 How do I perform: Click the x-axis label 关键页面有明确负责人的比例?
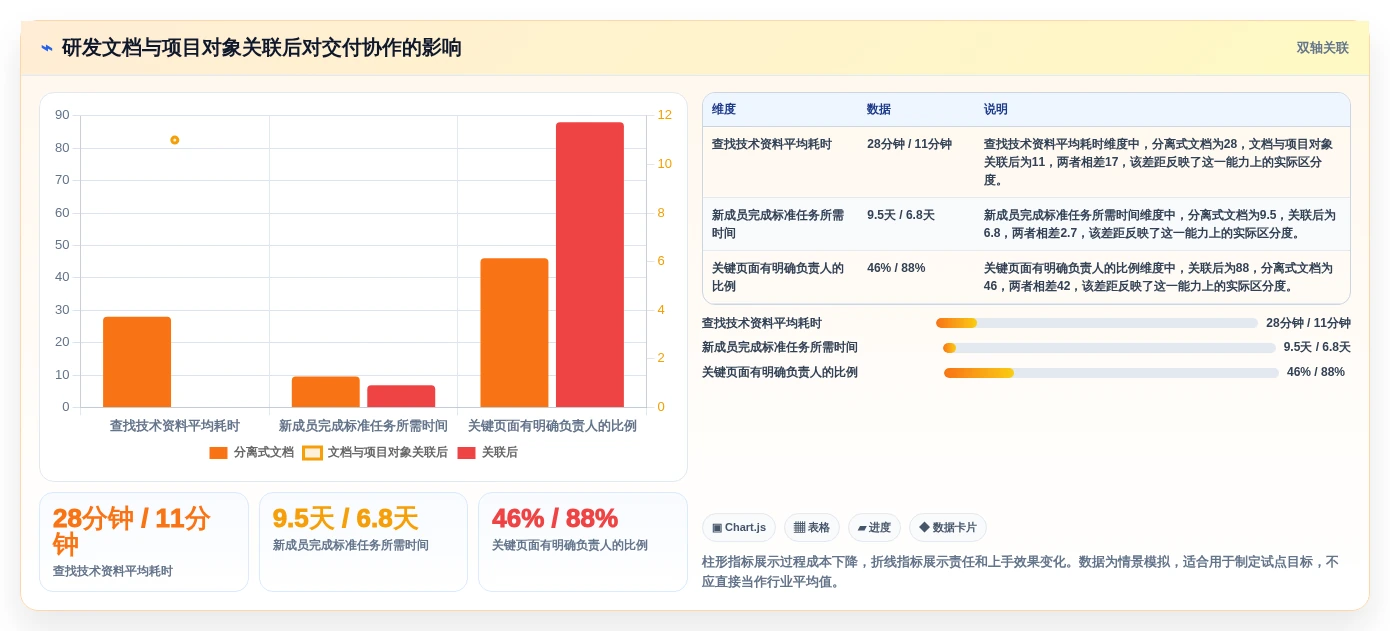click(x=552, y=426)
